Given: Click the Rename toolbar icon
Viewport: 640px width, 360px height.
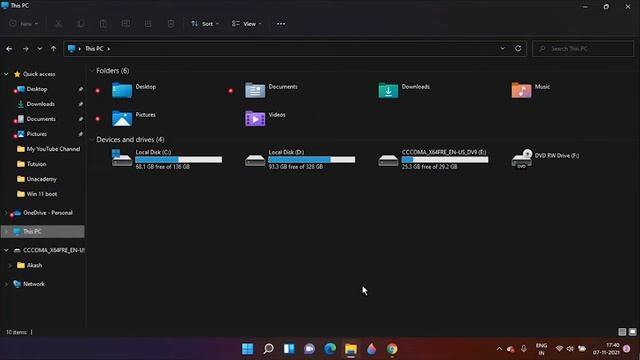Looking at the screenshot, I should coord(126,24).
